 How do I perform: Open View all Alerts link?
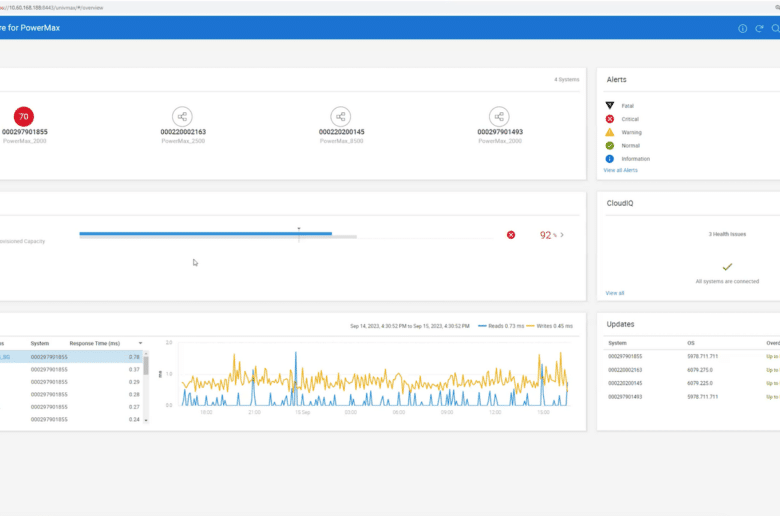pyautogui.click(x=620, y=170)
